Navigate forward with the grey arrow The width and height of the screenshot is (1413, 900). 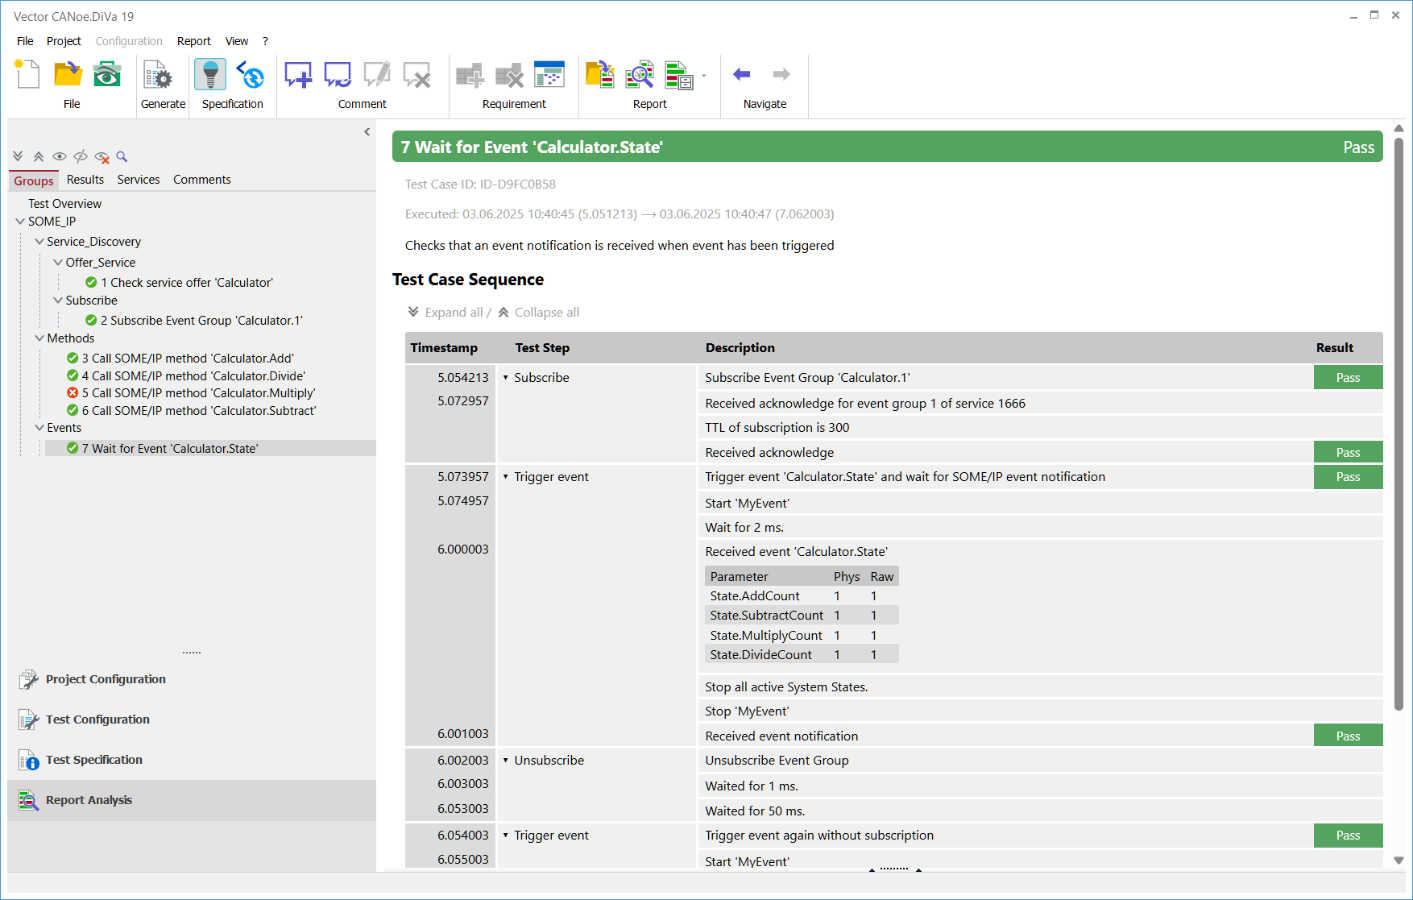[782, 74]
